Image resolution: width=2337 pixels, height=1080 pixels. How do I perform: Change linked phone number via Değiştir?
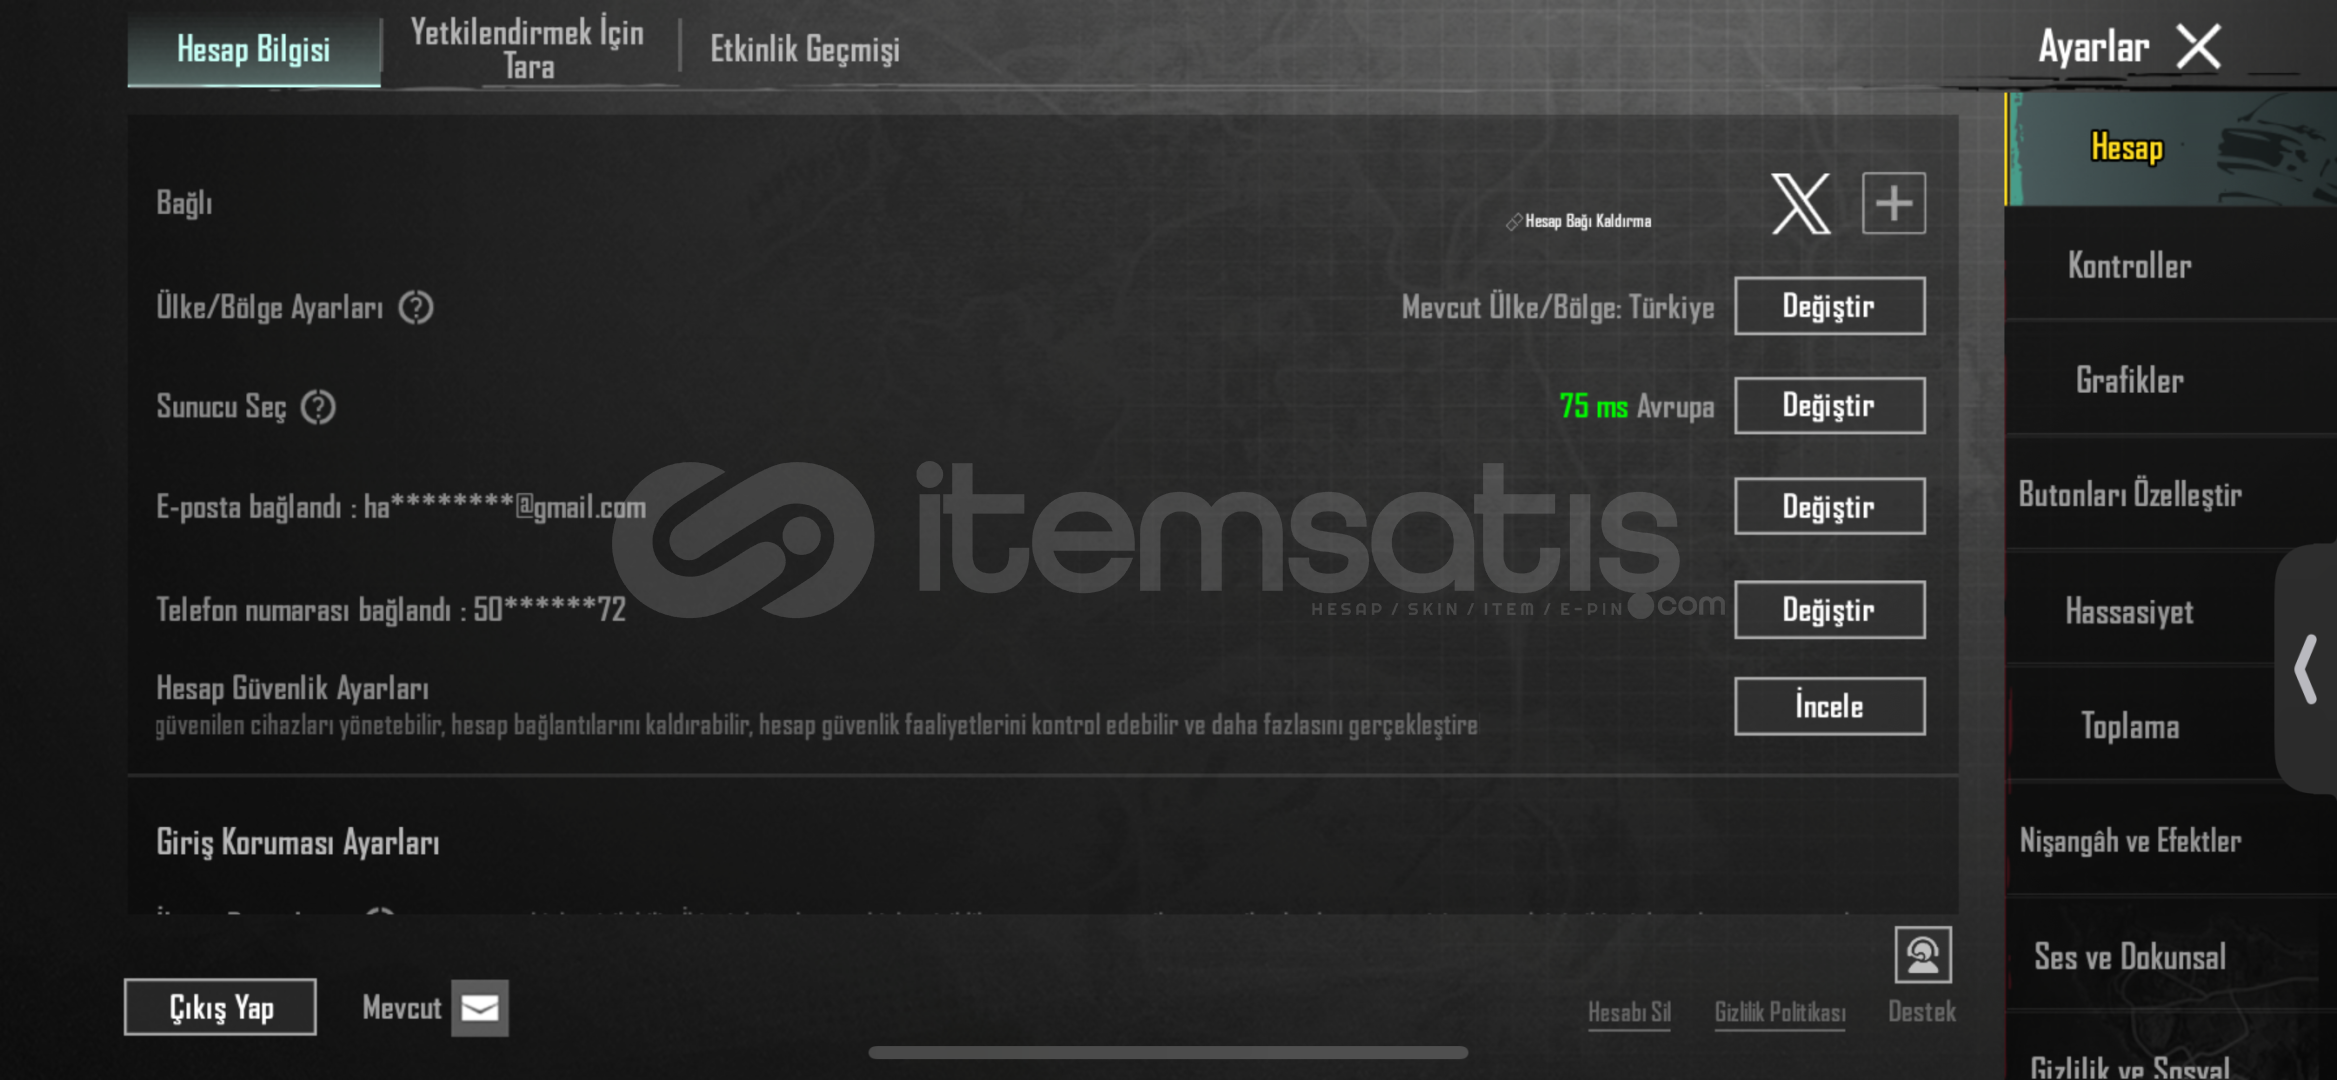point(1829,609)
